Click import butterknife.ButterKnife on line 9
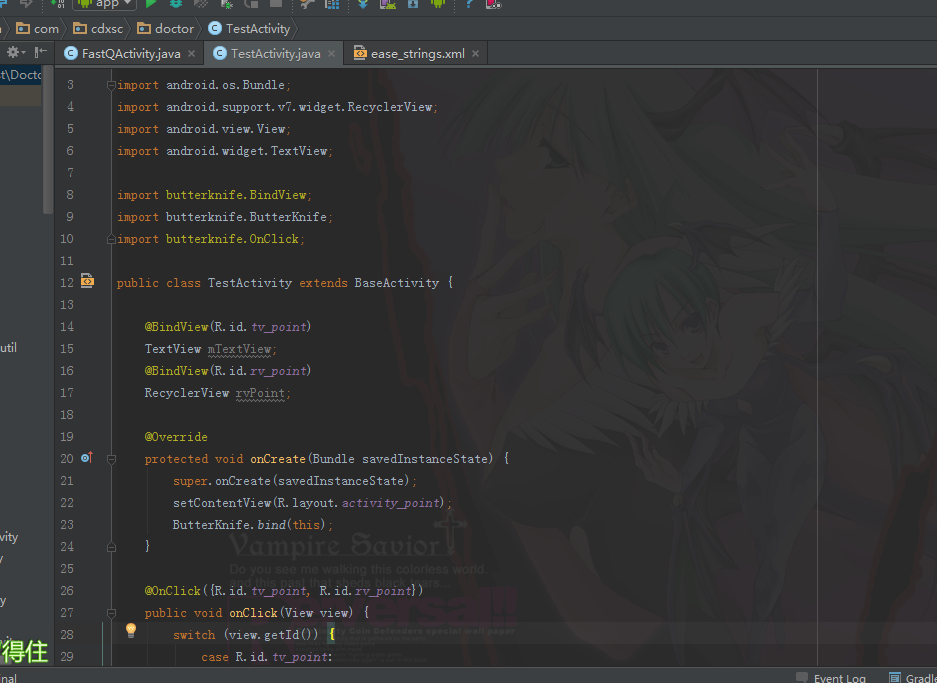Image resolution: width=937 pixels, height=683 pixels. point(225,217)
